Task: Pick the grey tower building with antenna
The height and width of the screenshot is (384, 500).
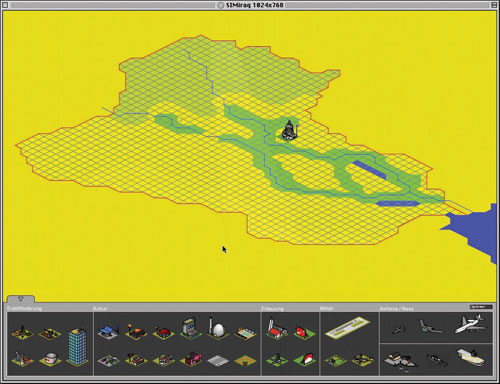Action: point(191,328)
